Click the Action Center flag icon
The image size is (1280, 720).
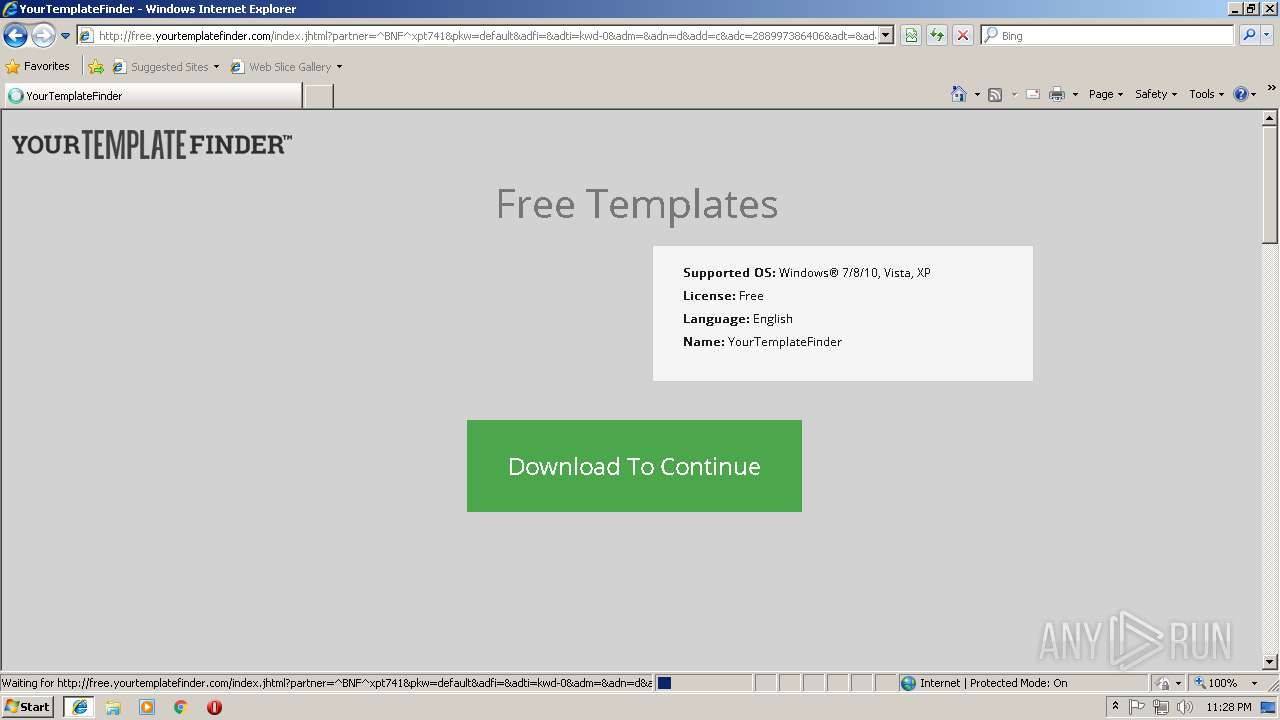pyautogui.click(x=1138, y=707)
